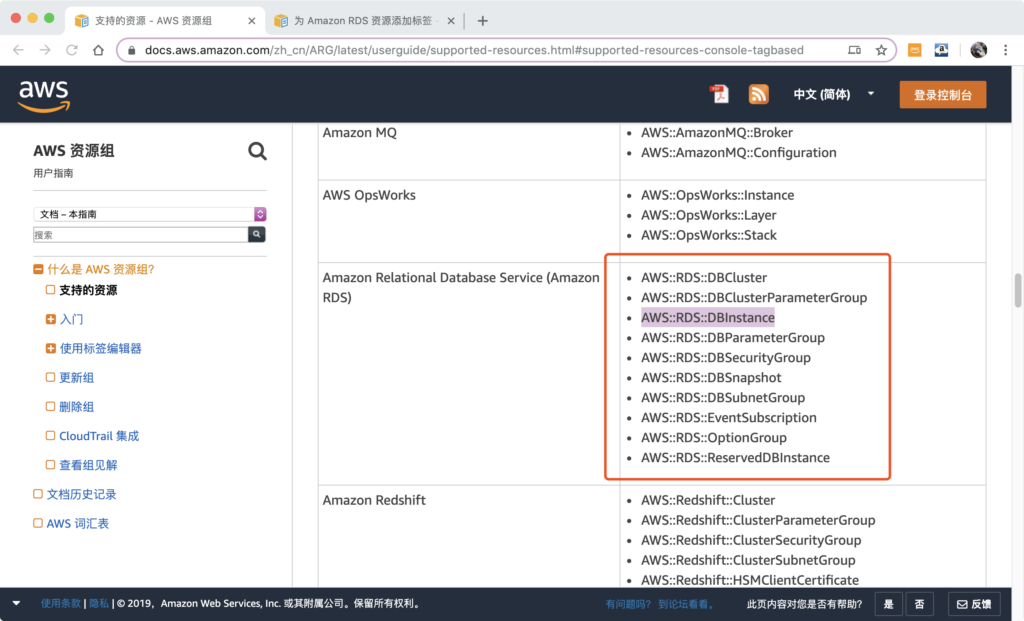Image resolution: width=1024 pixels, height=621 pixels.
Task: Click AWS::Redshift::Cluster list entry
Action: (x=707, y=500)
